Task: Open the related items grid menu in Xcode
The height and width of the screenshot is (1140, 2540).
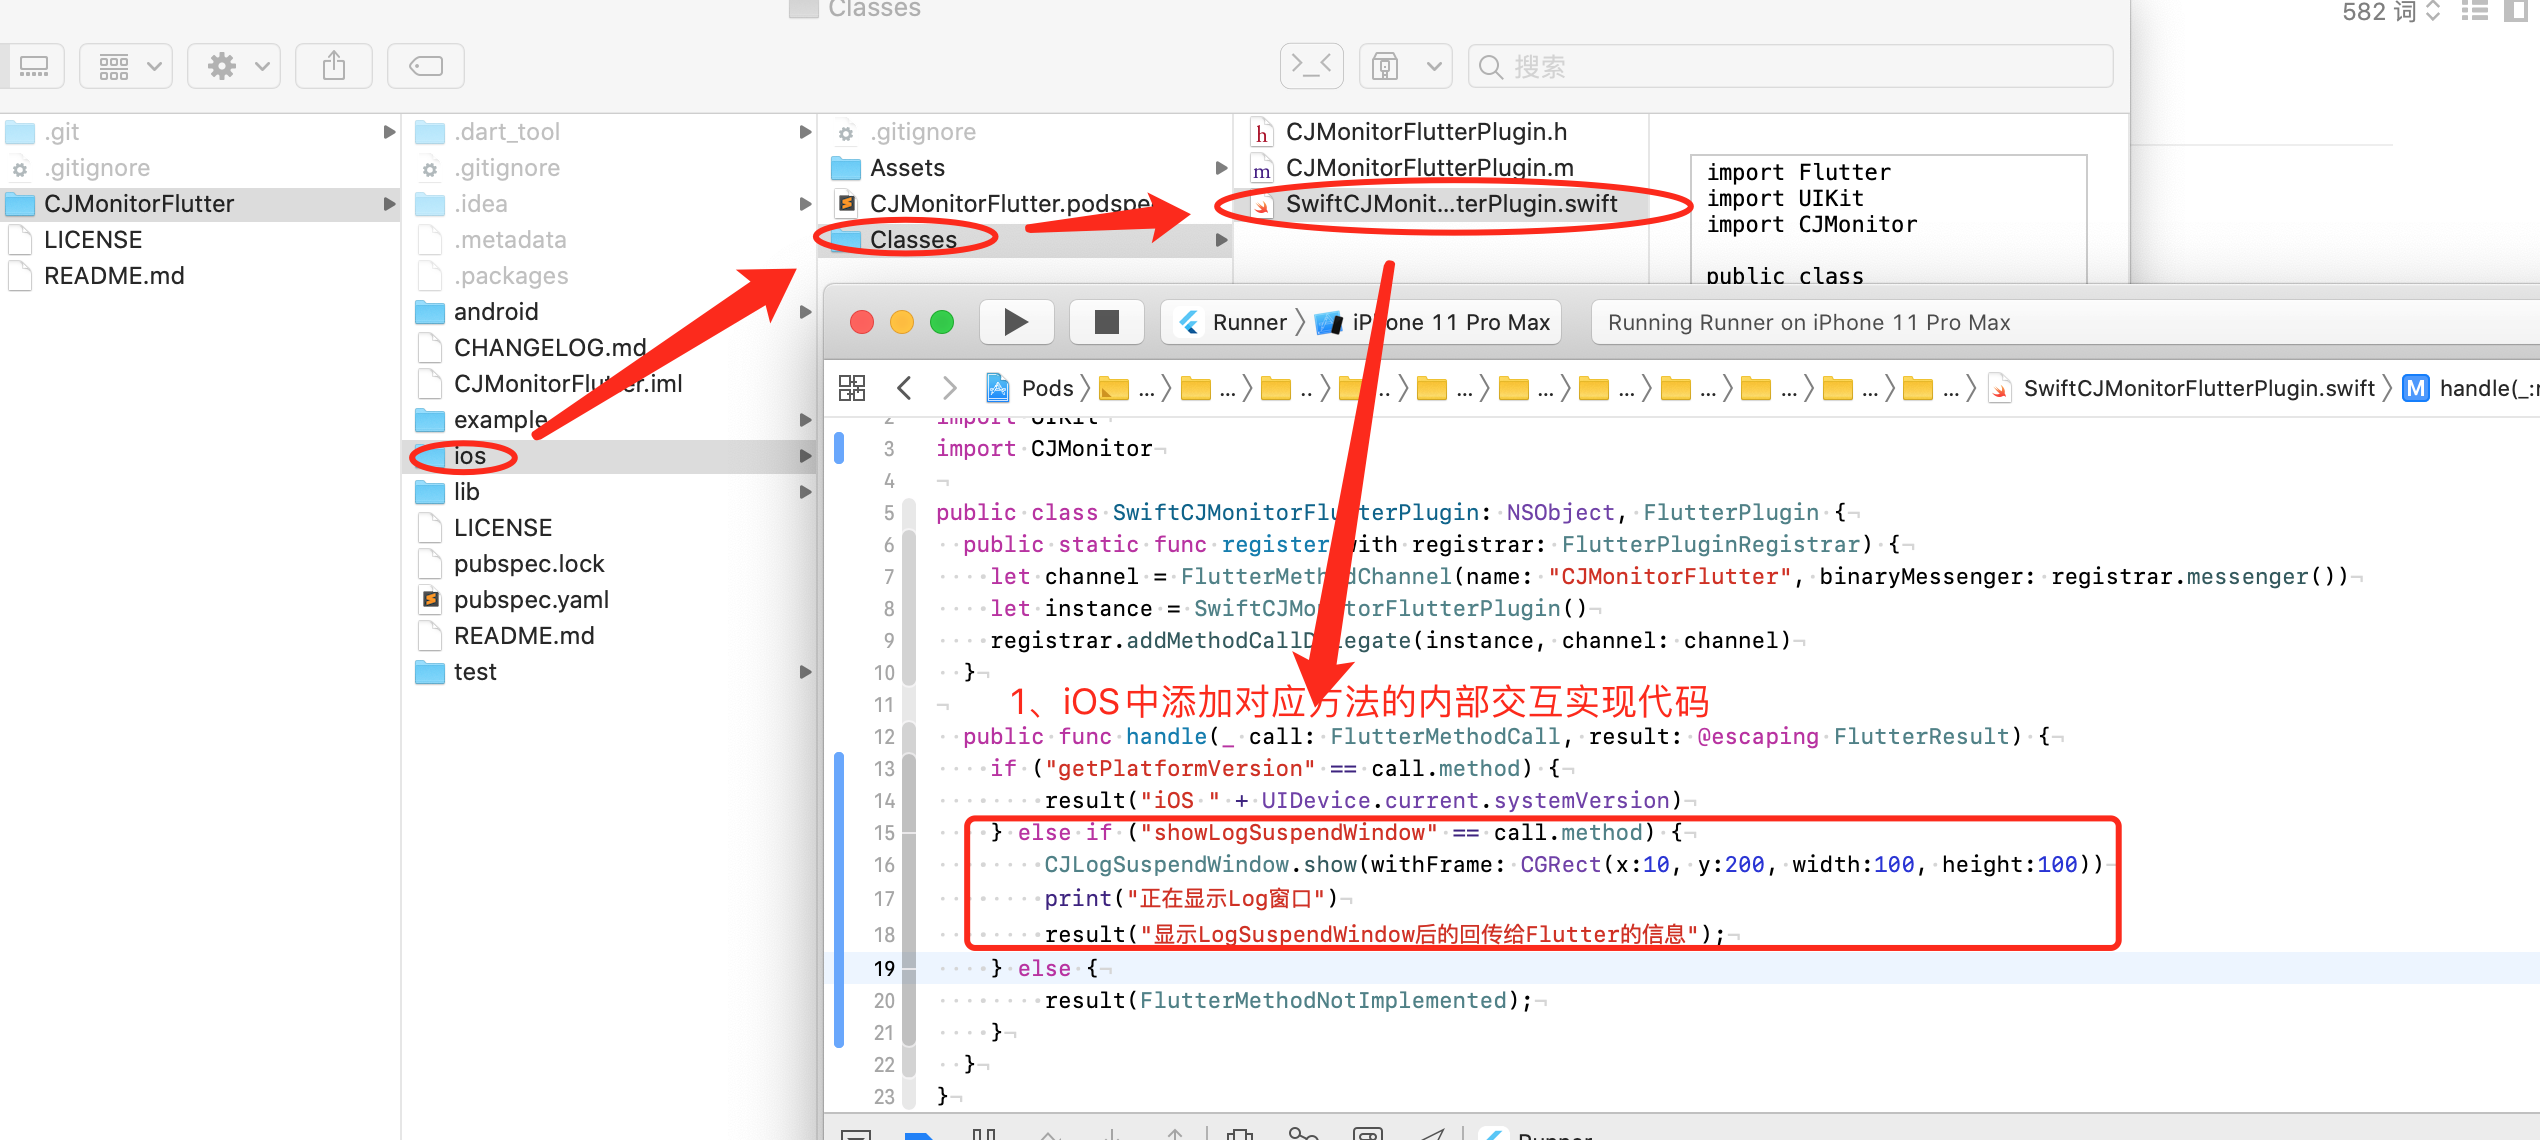Action: coord(852,388)
